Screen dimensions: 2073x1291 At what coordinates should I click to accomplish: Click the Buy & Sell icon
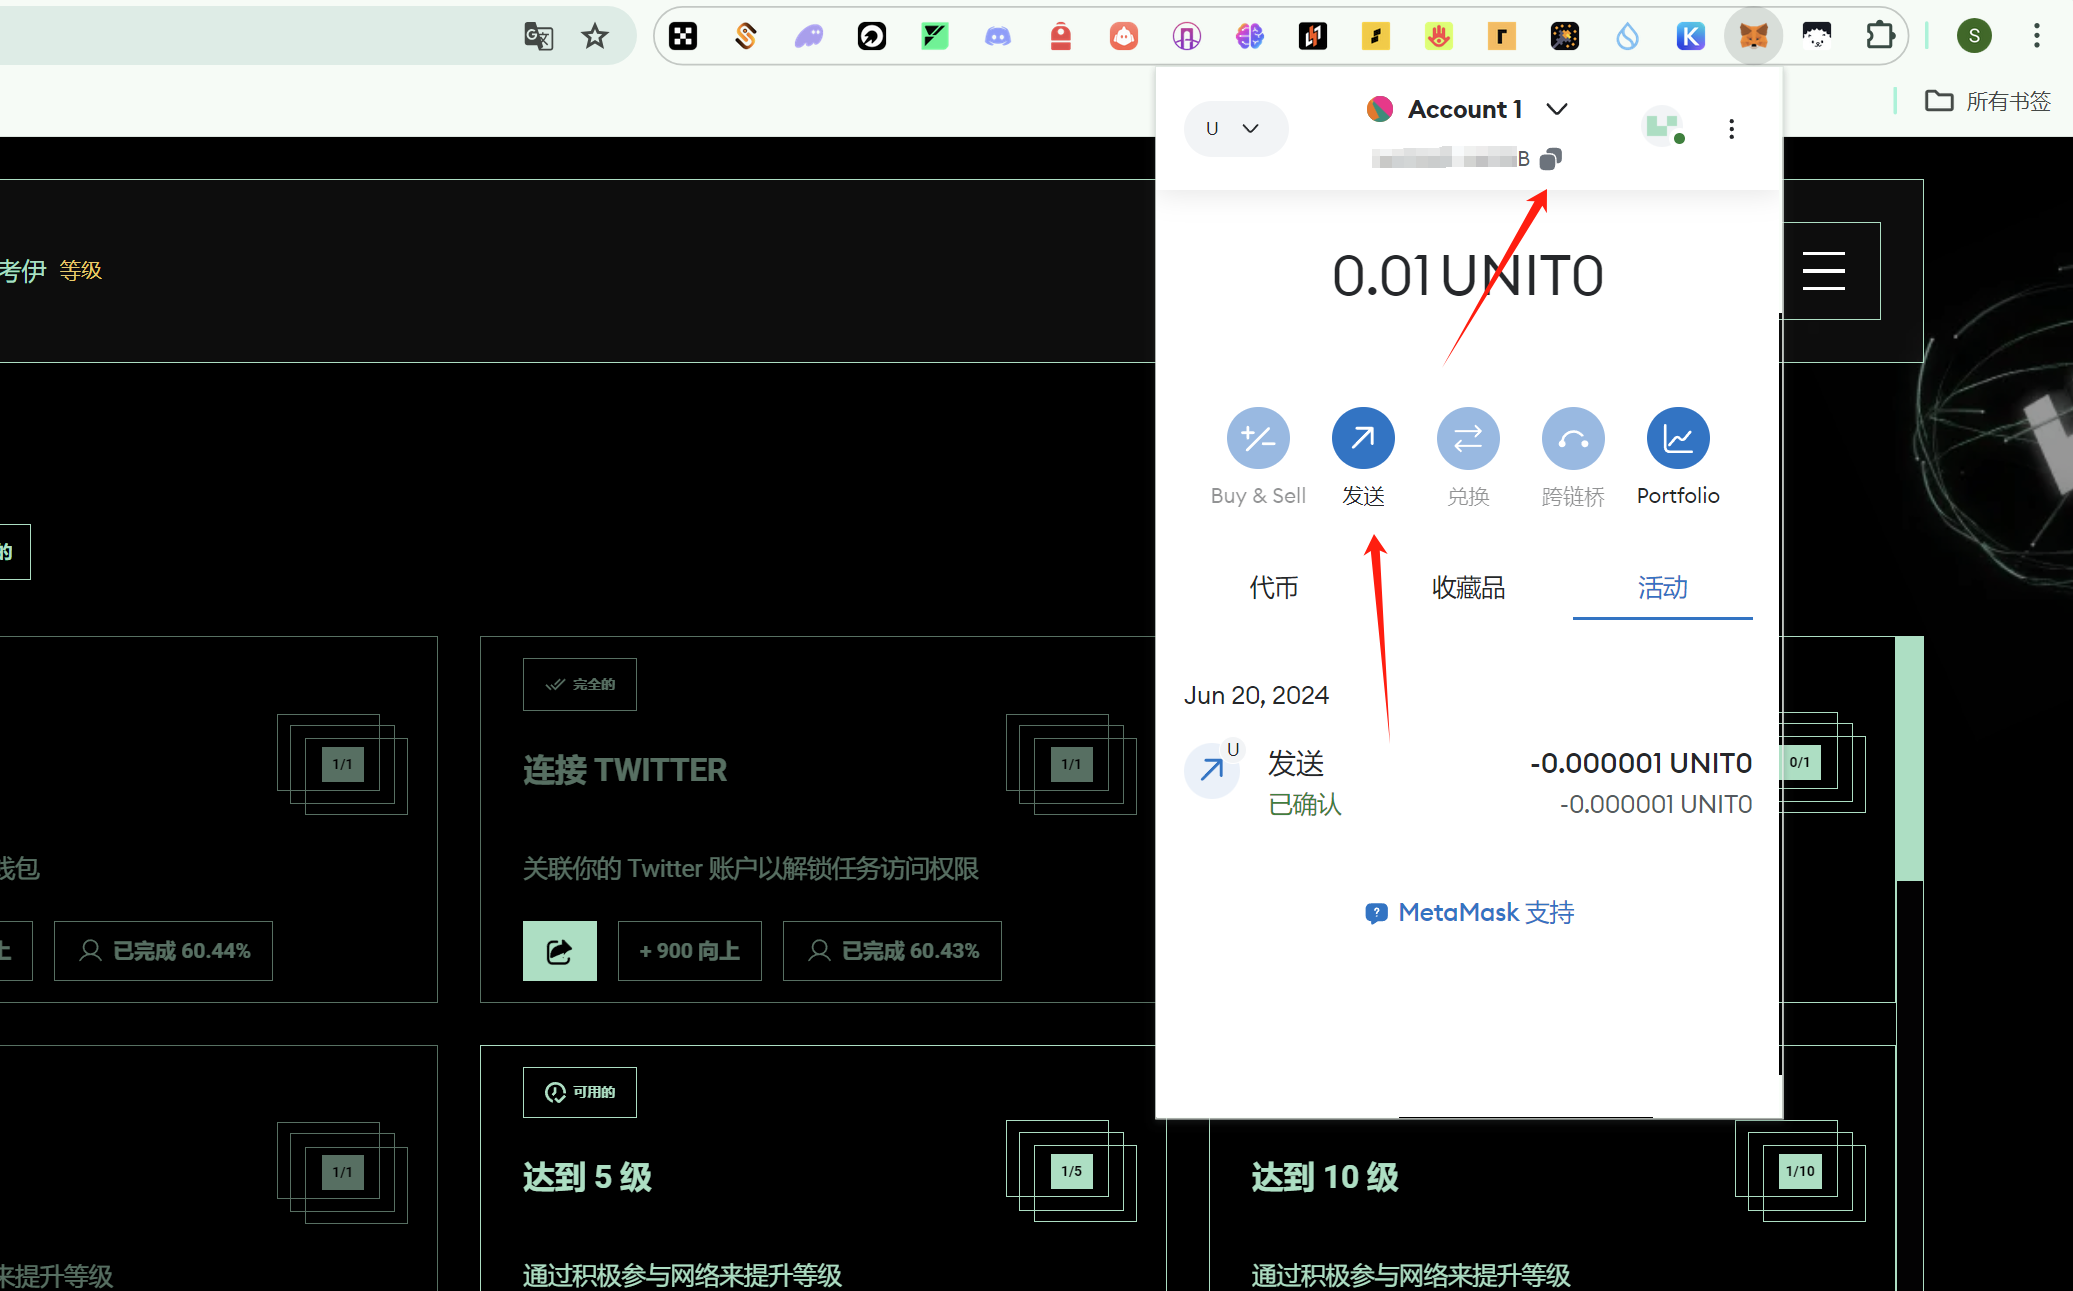point(1258,438)
